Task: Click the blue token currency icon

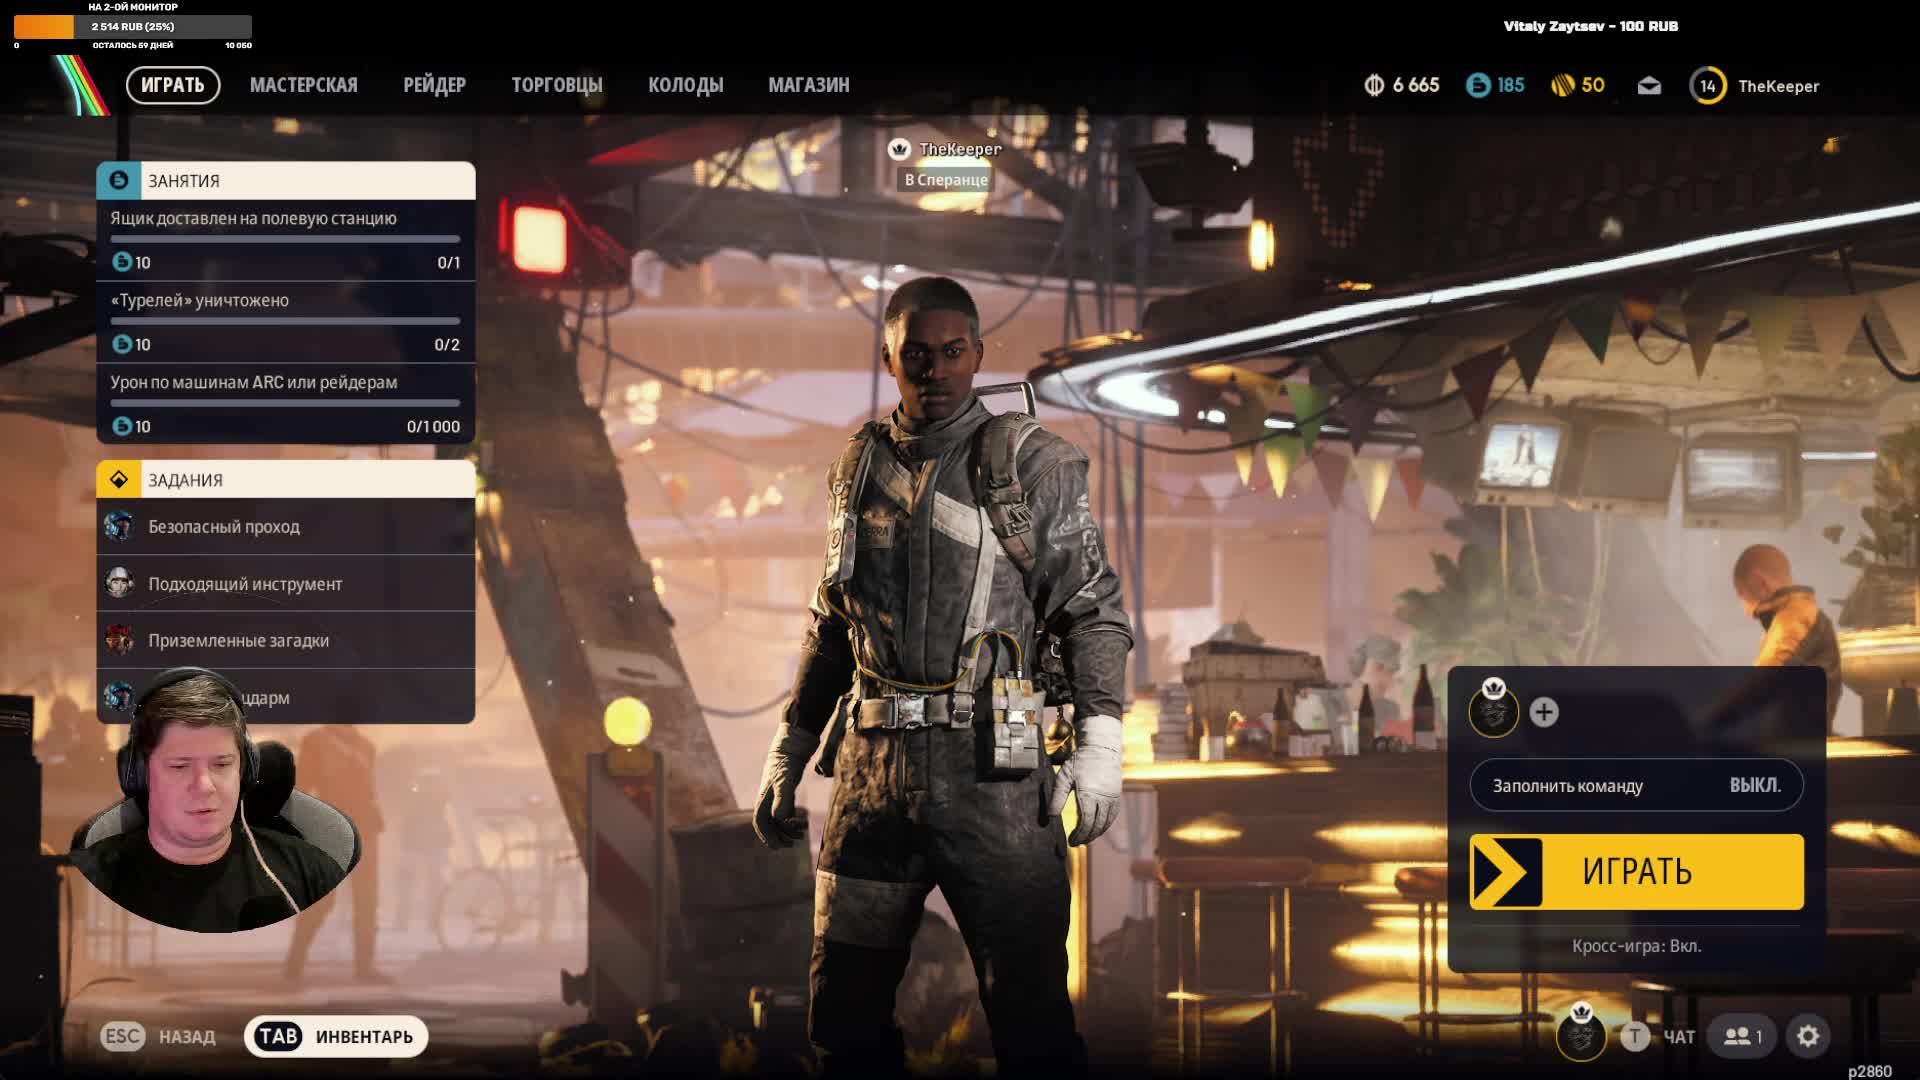Action: 1478,86
